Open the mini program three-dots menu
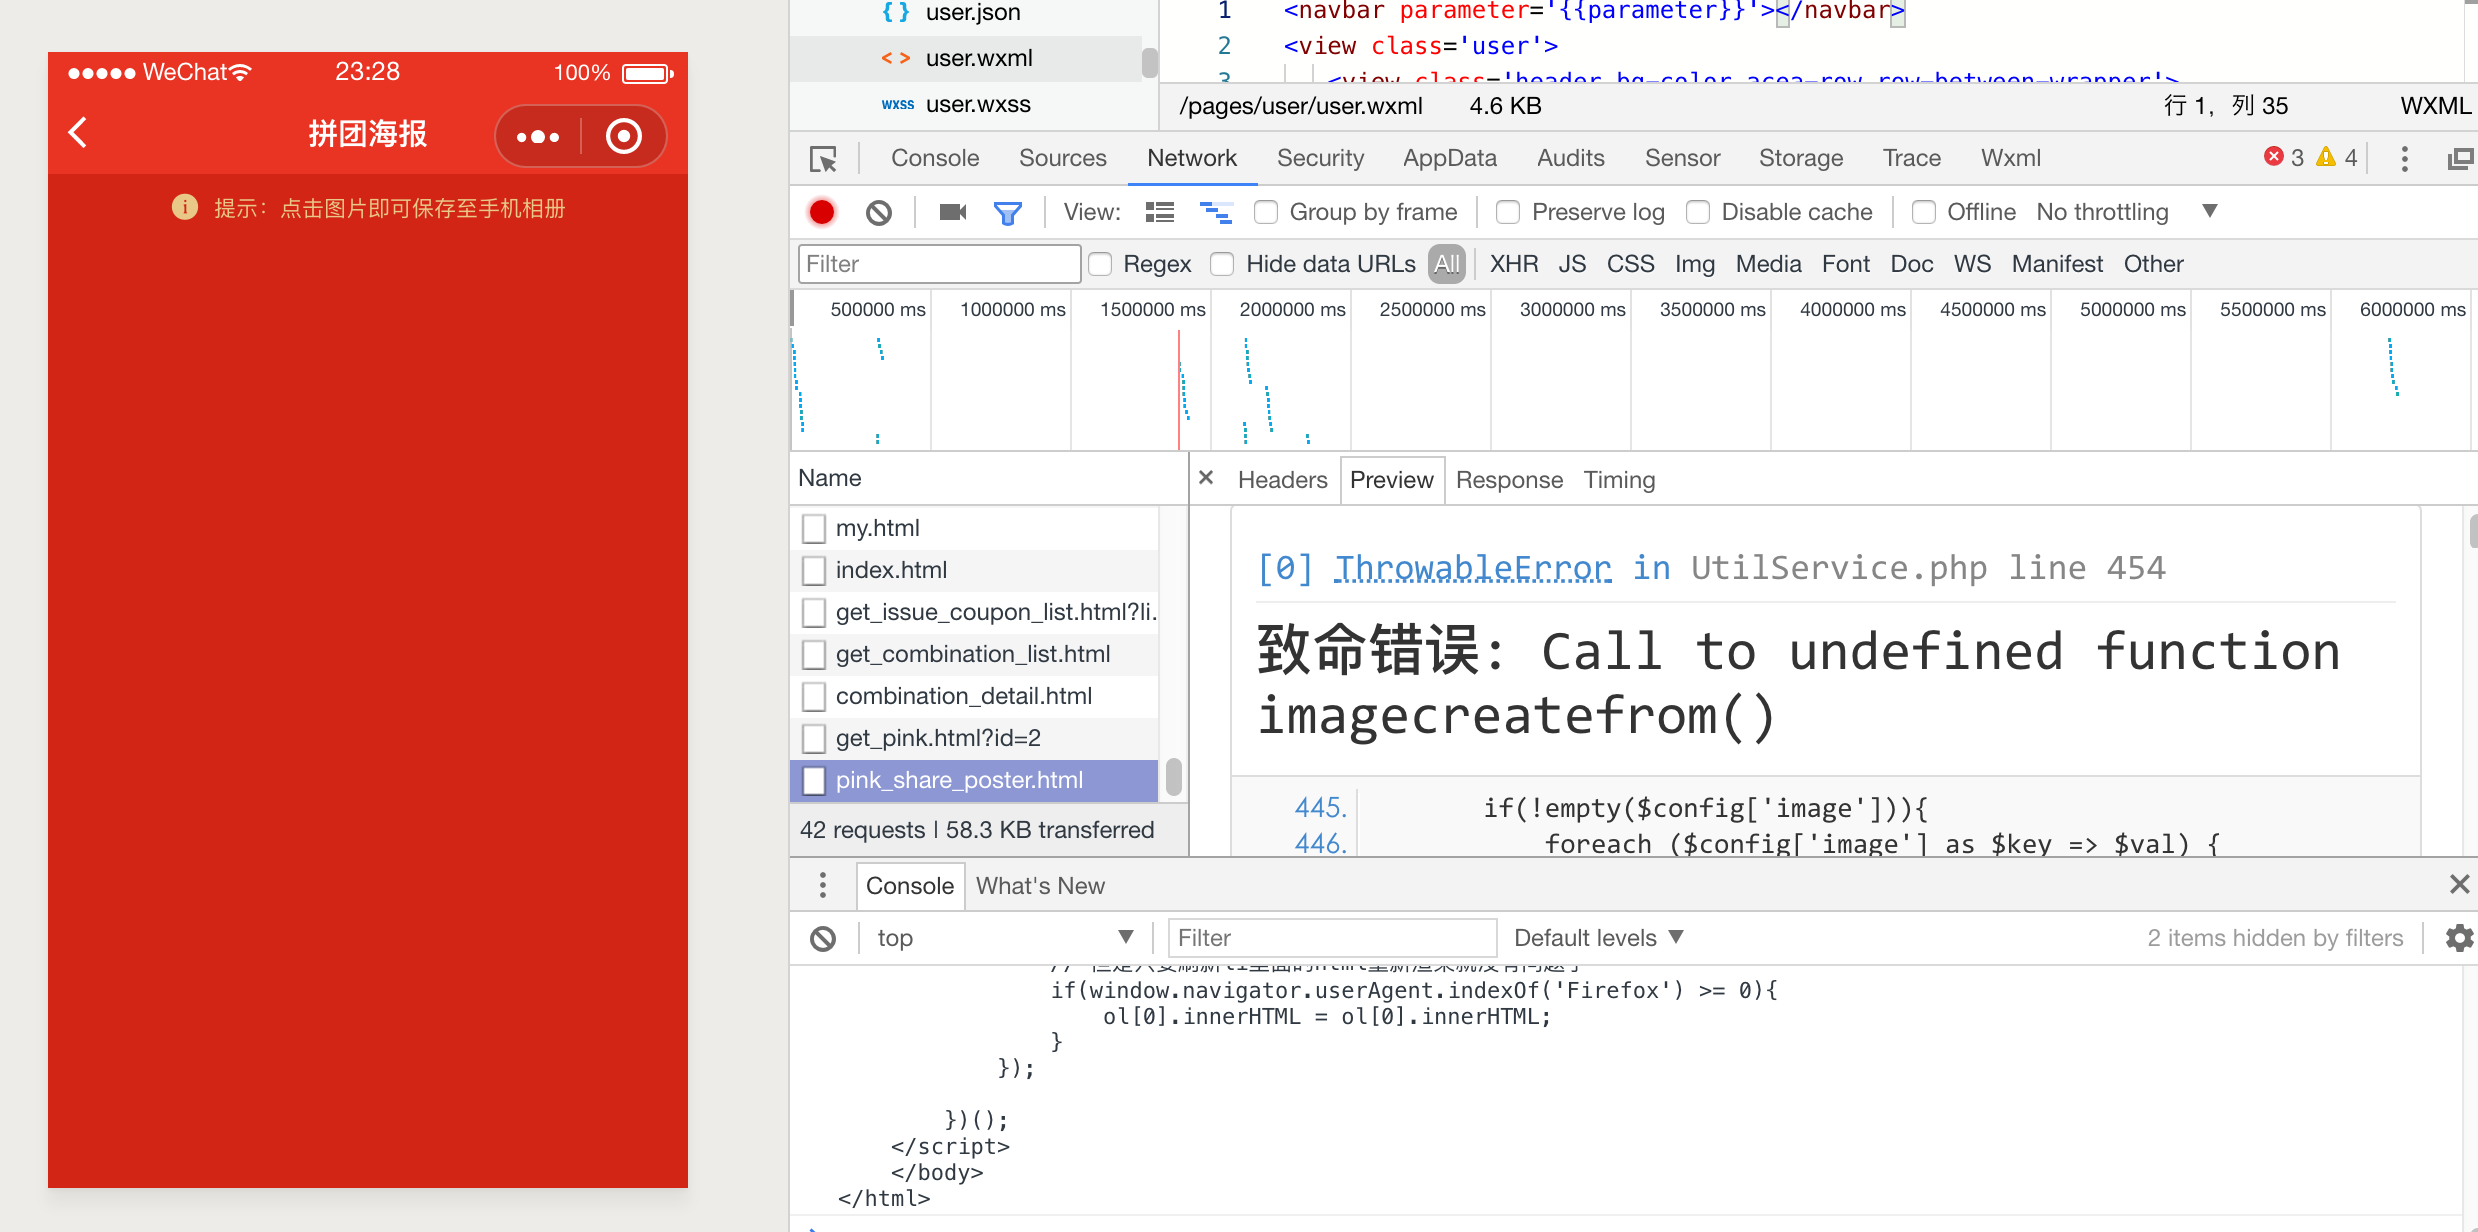 538,136
